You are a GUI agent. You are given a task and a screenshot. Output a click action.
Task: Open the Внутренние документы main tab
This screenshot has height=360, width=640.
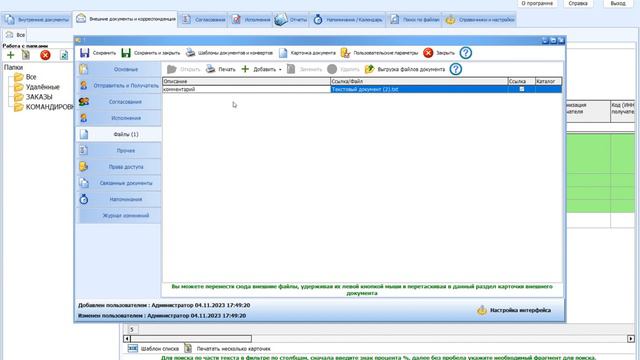[37, 20]
